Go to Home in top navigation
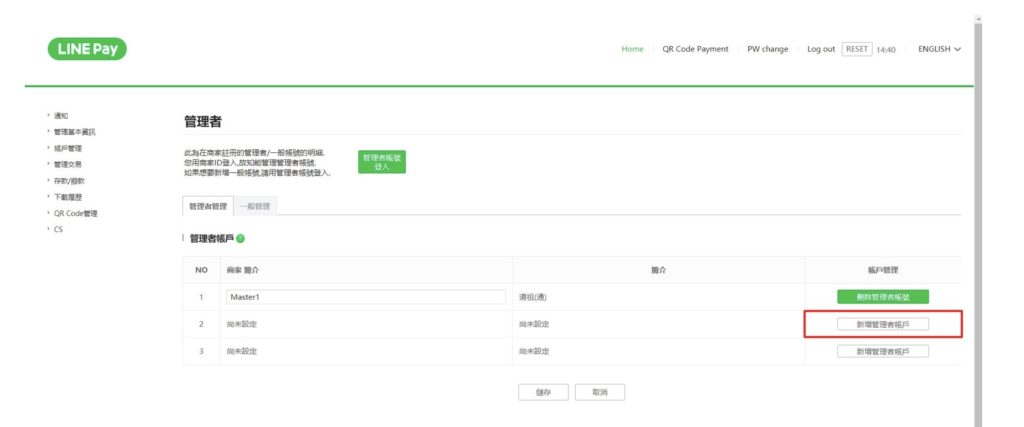Screen dimensions: 1024x427 (x=632, y=49)
